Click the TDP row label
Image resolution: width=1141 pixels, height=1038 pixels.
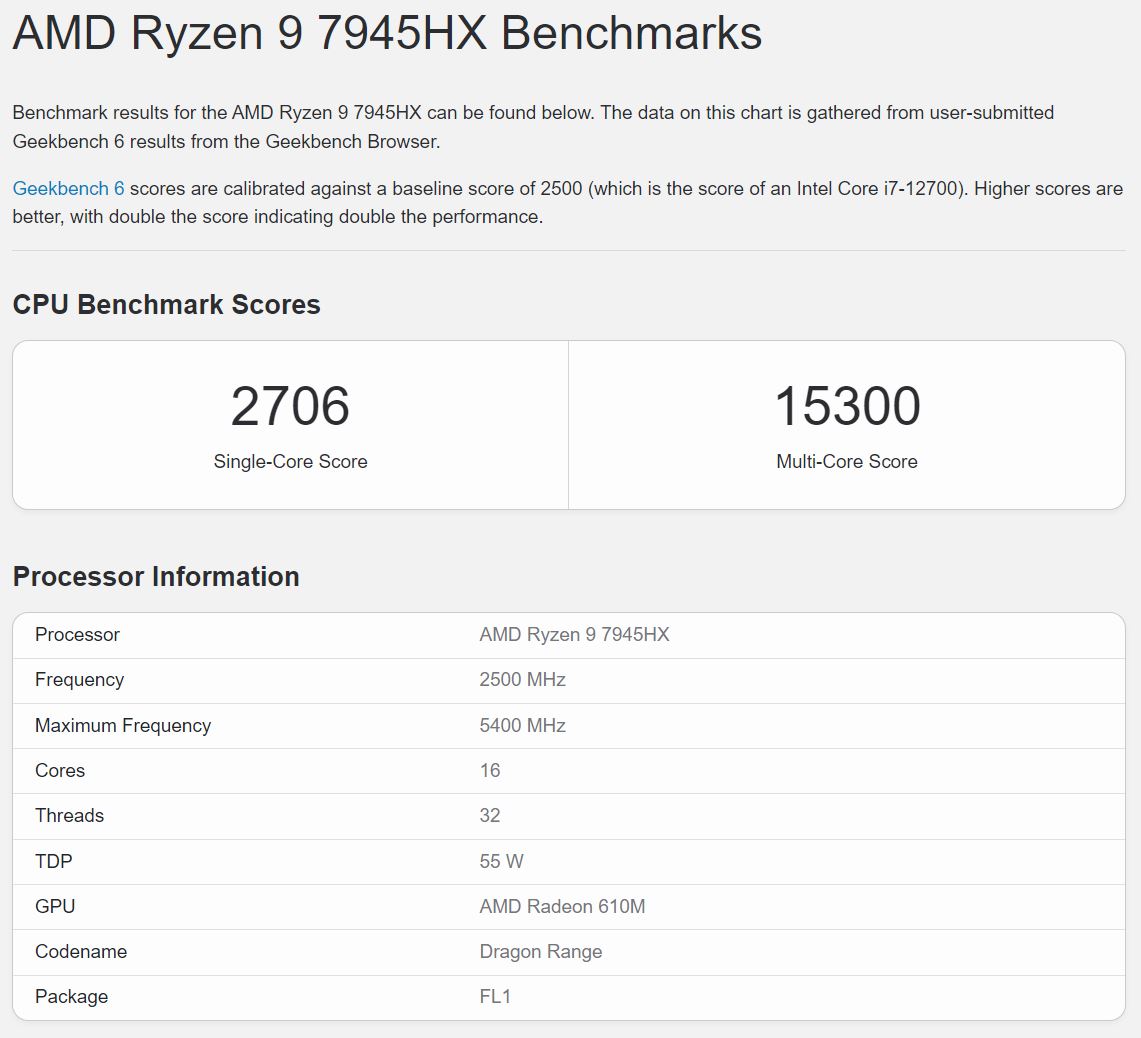(x=54, y=862)
